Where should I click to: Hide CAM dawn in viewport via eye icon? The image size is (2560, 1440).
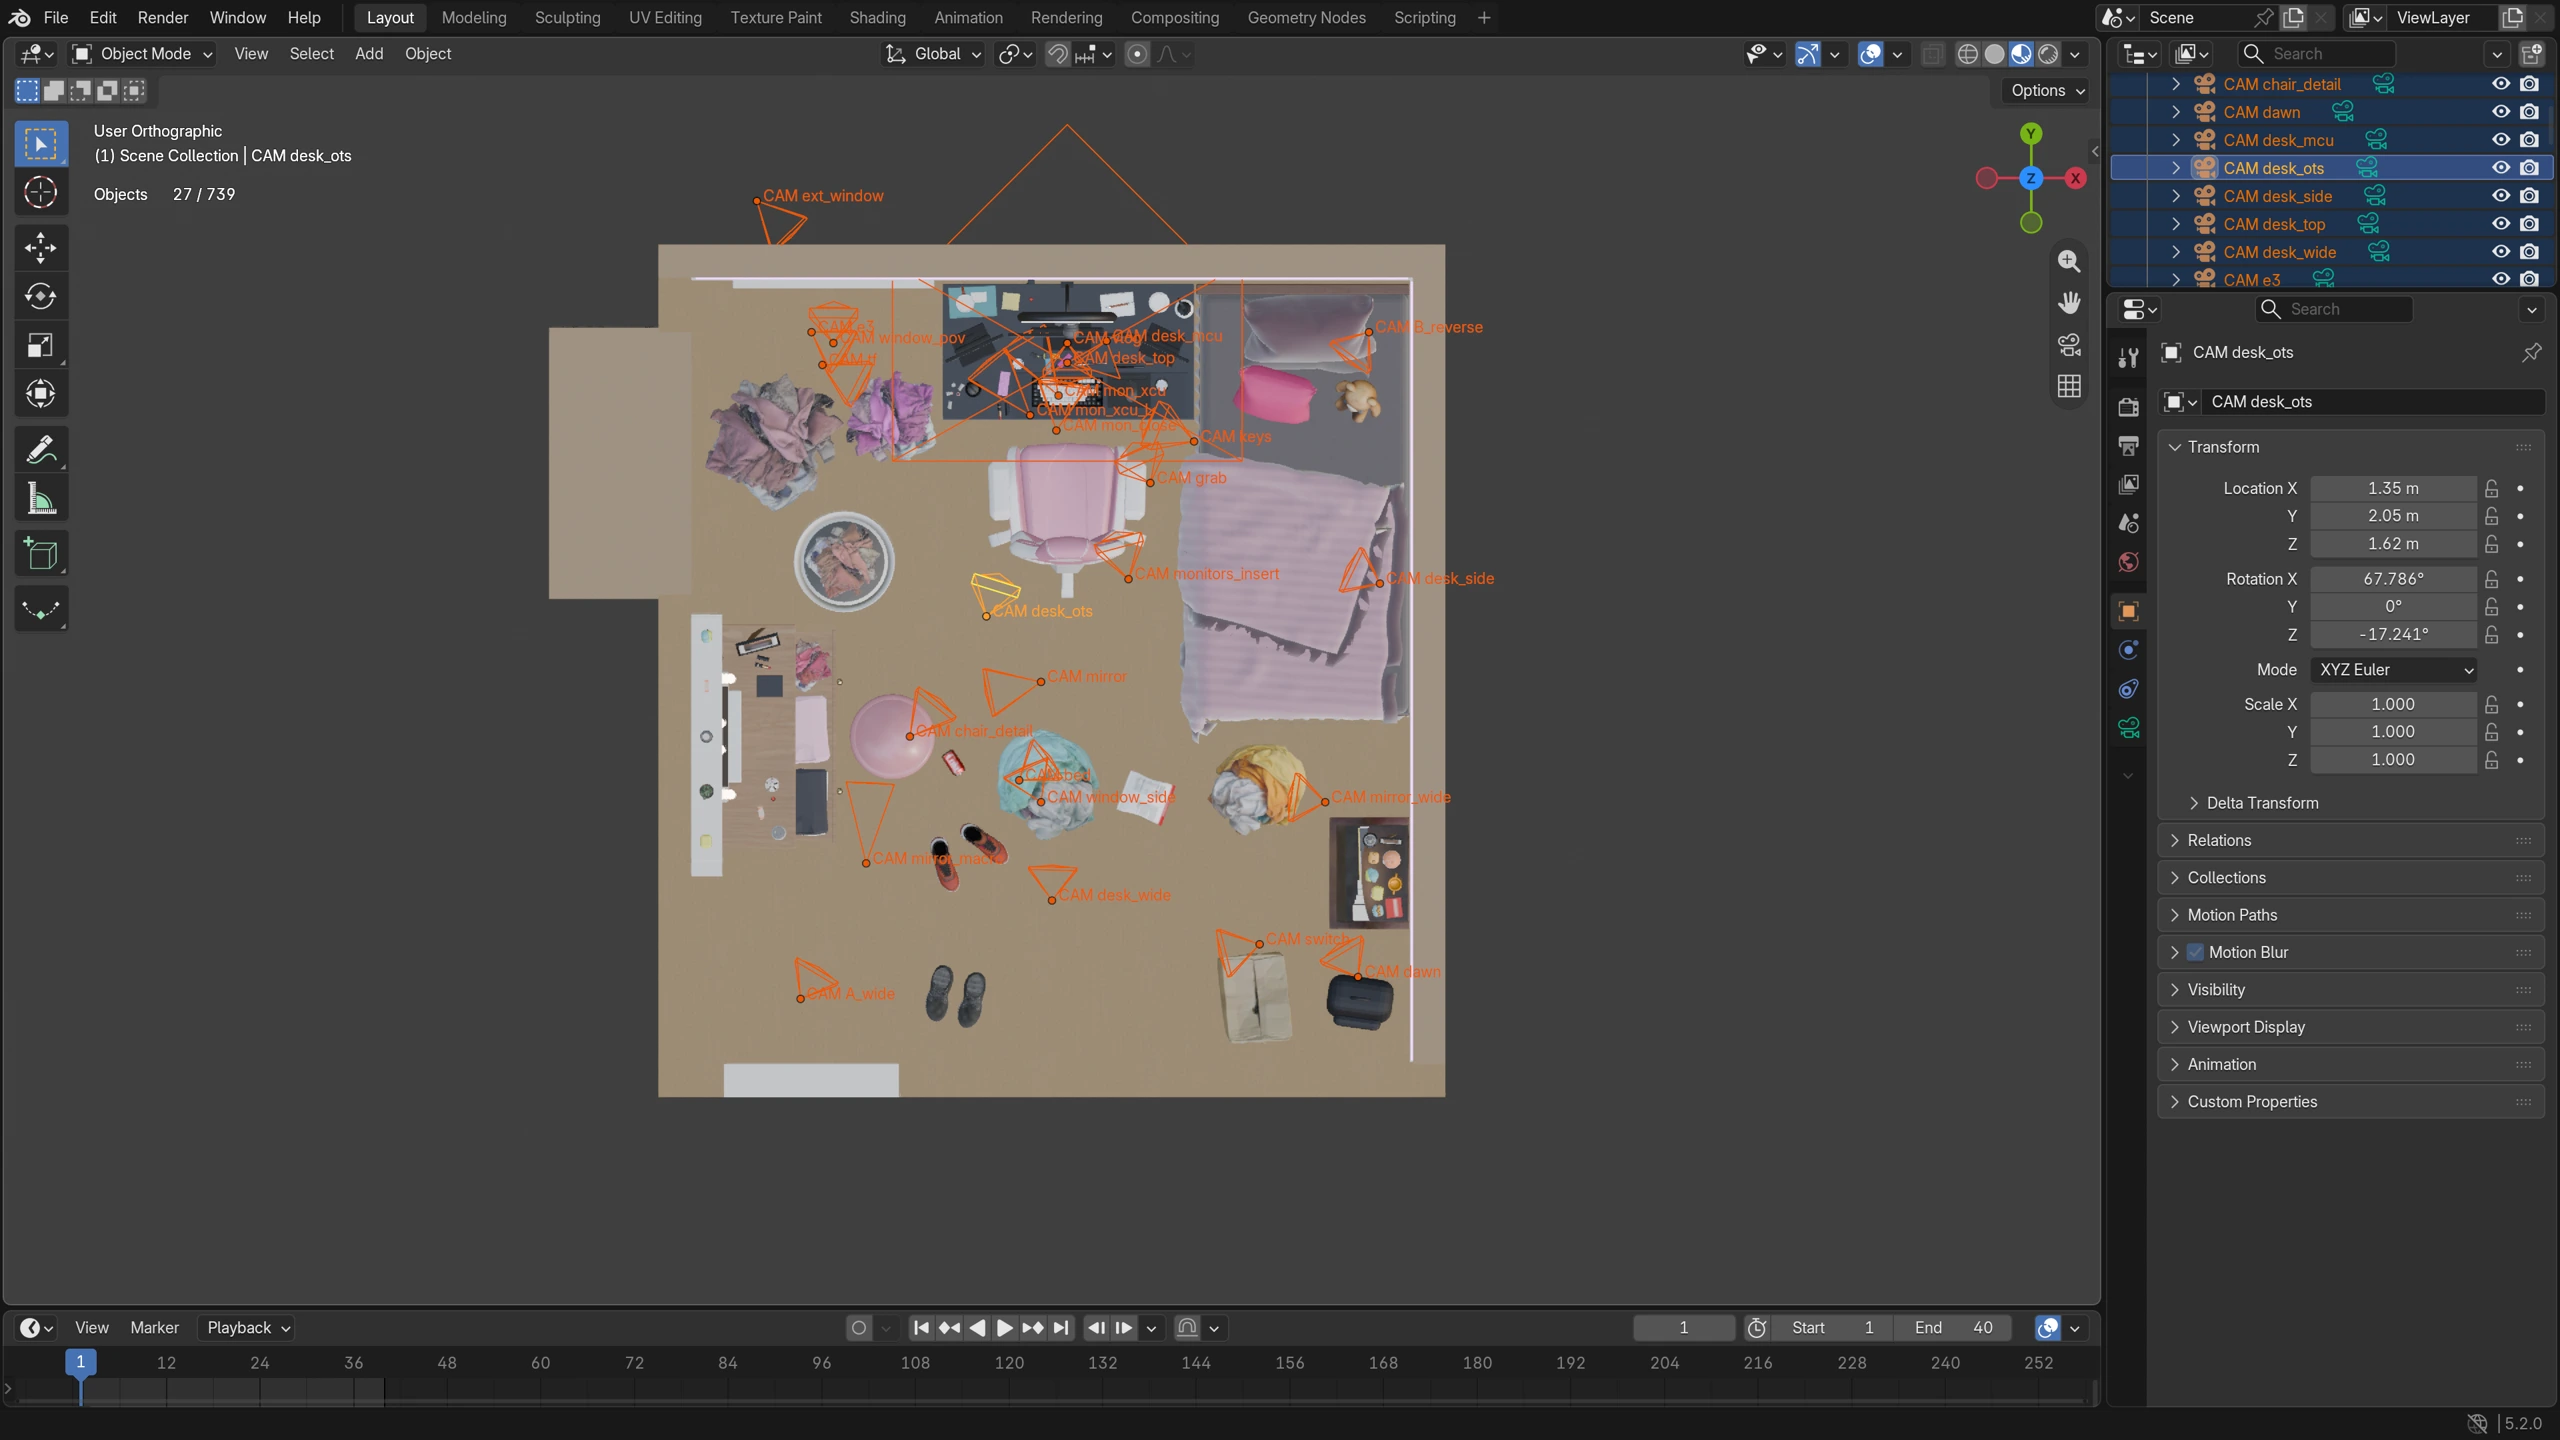[2500, 112]
